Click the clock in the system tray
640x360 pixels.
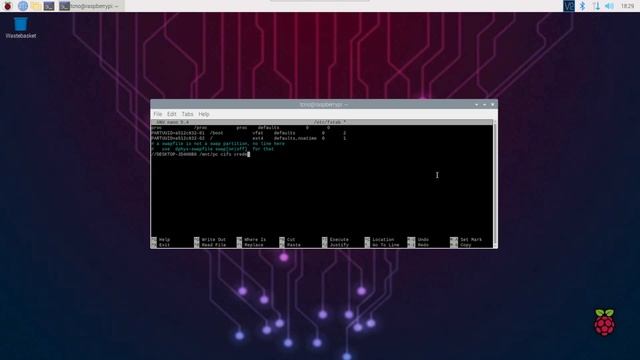[x=627, y=6]
